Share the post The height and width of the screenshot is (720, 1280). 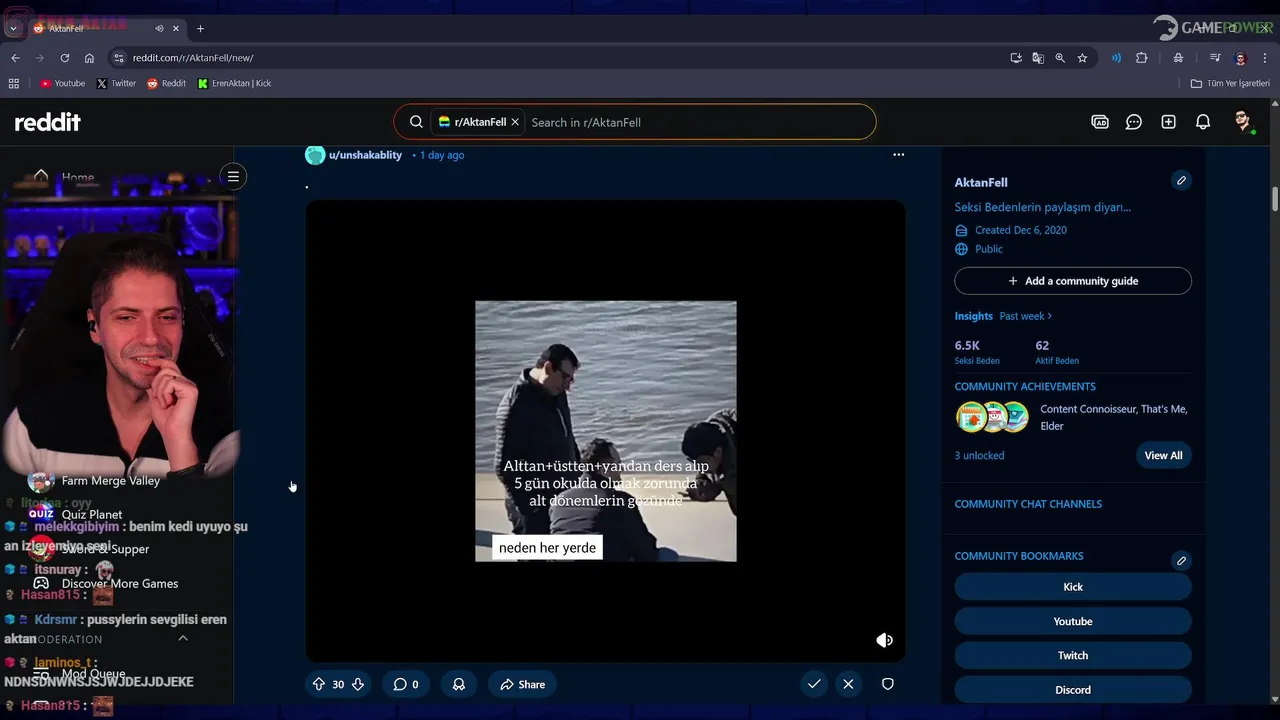[x=522, y=684]
